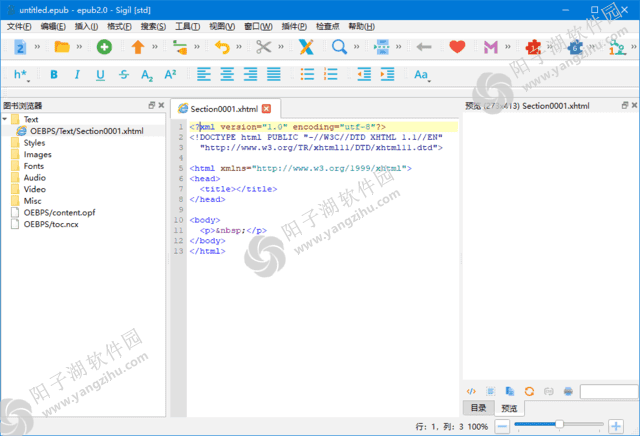Click the zoom out minus button

502,426
